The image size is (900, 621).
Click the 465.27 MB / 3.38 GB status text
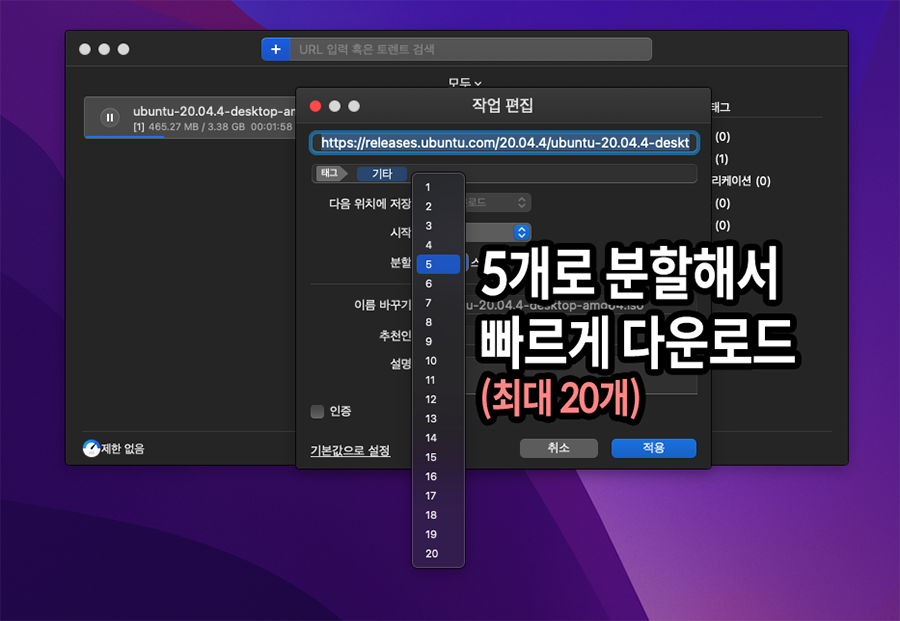(197, 126)
